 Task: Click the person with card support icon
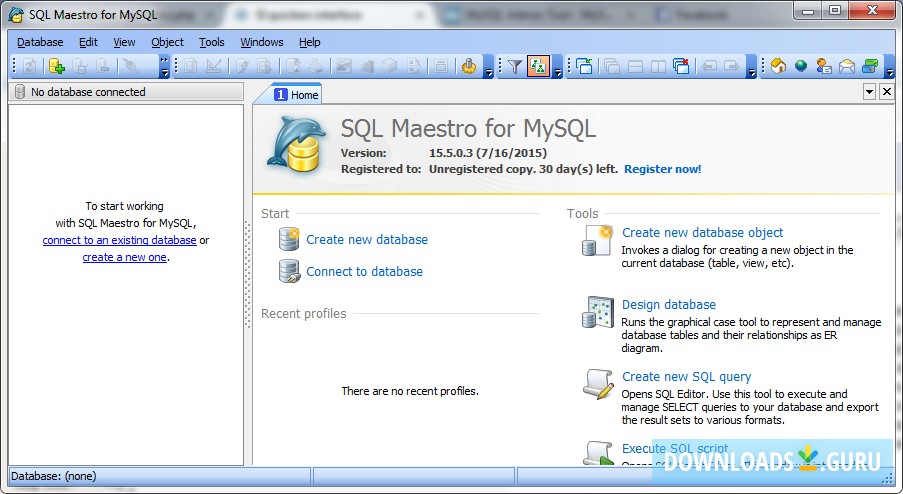[824, 66]
